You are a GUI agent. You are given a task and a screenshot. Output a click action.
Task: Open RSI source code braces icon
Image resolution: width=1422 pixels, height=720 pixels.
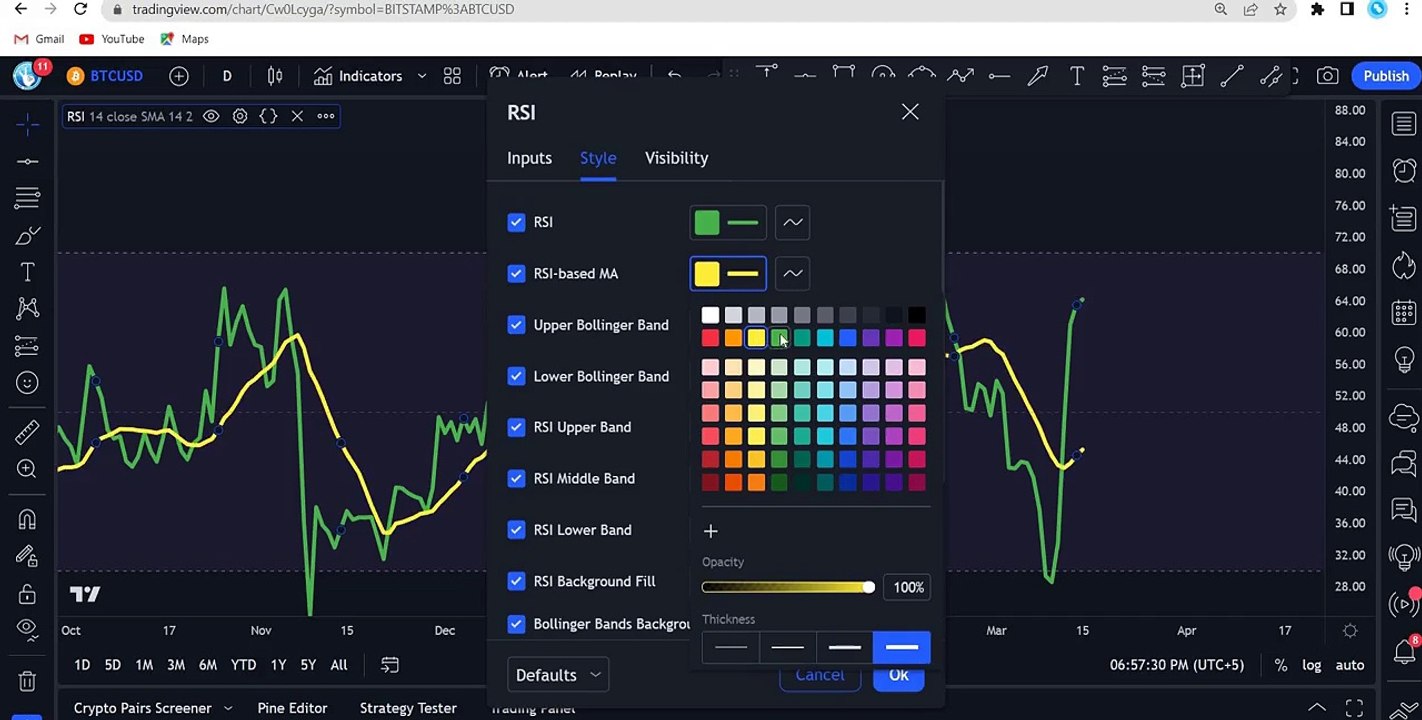tap(268, 116)
